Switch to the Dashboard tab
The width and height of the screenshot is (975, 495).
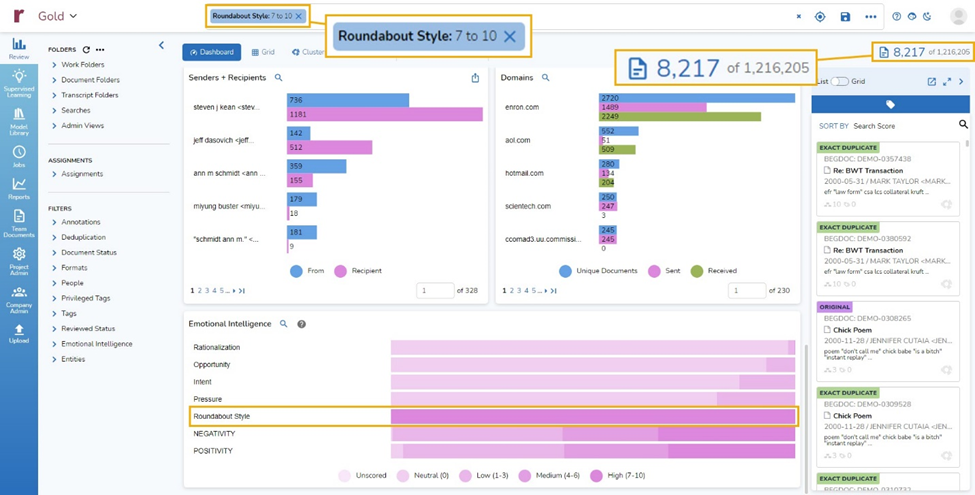211,52
